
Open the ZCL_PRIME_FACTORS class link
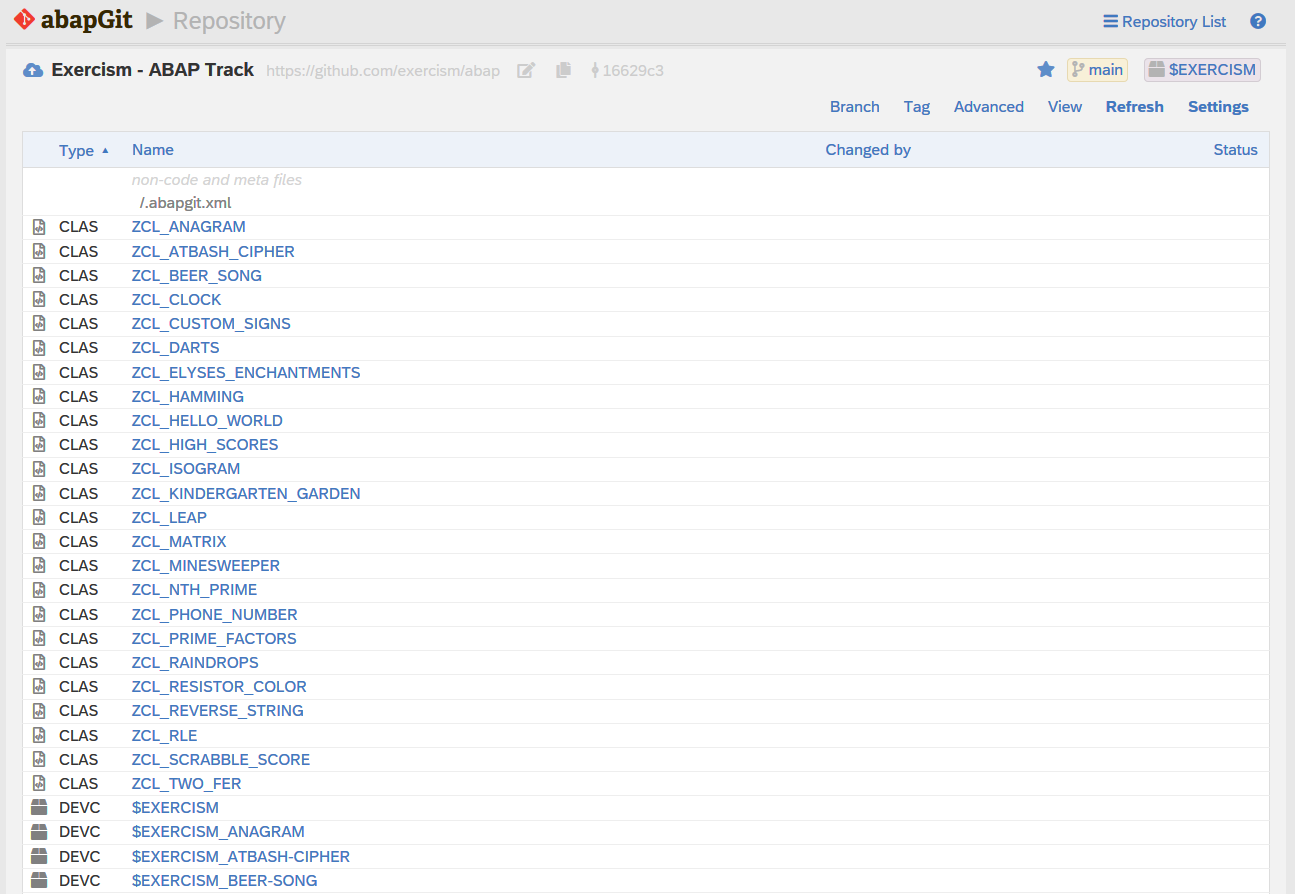coord(214,638)
